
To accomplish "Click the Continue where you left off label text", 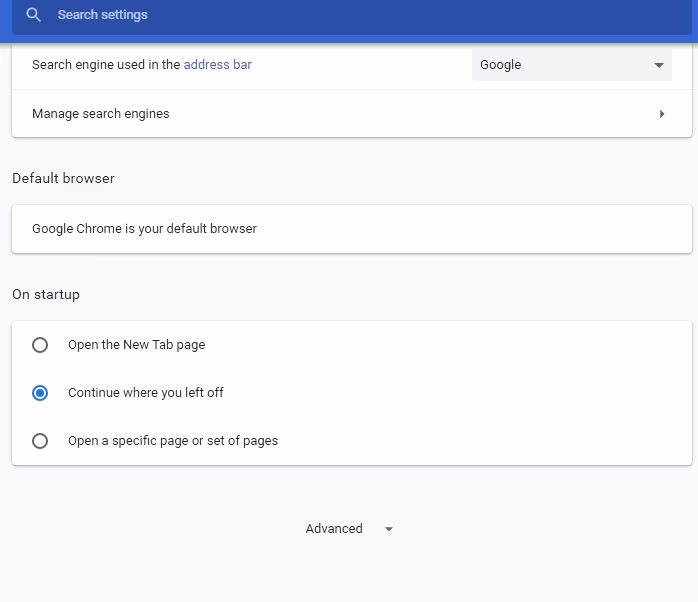I will [145, 393].
